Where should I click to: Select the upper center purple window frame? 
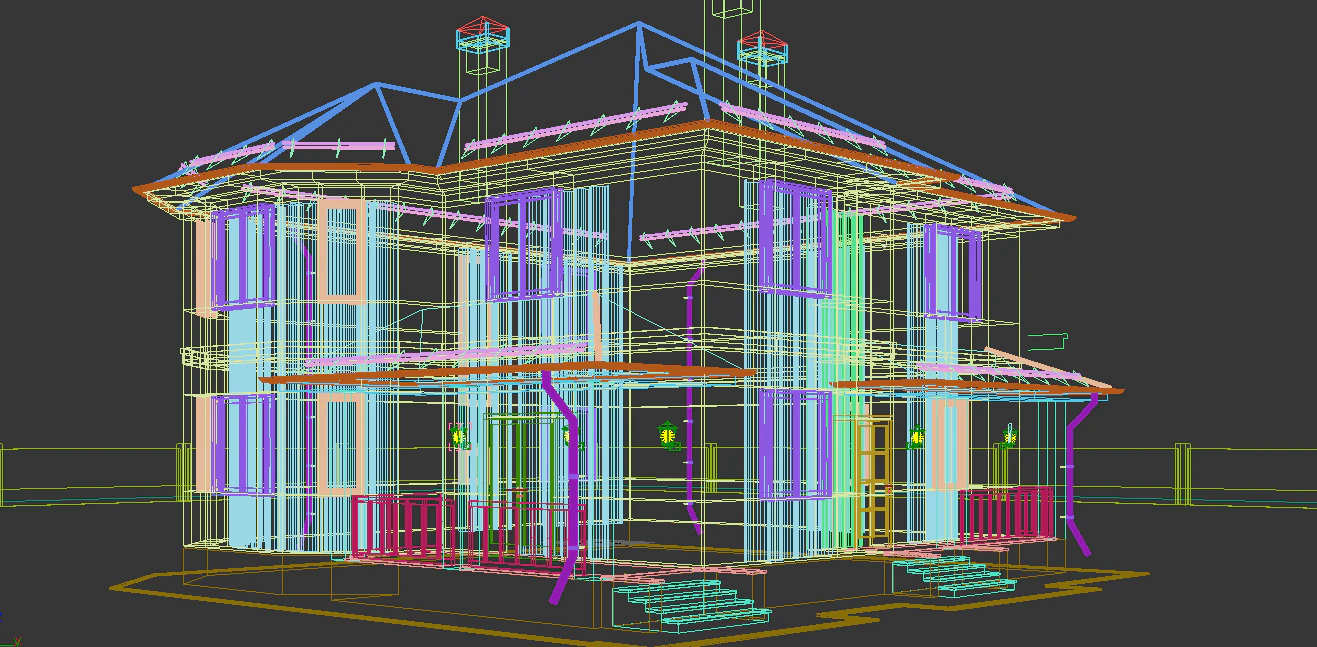pyautogui.click(x=525, y=245)
